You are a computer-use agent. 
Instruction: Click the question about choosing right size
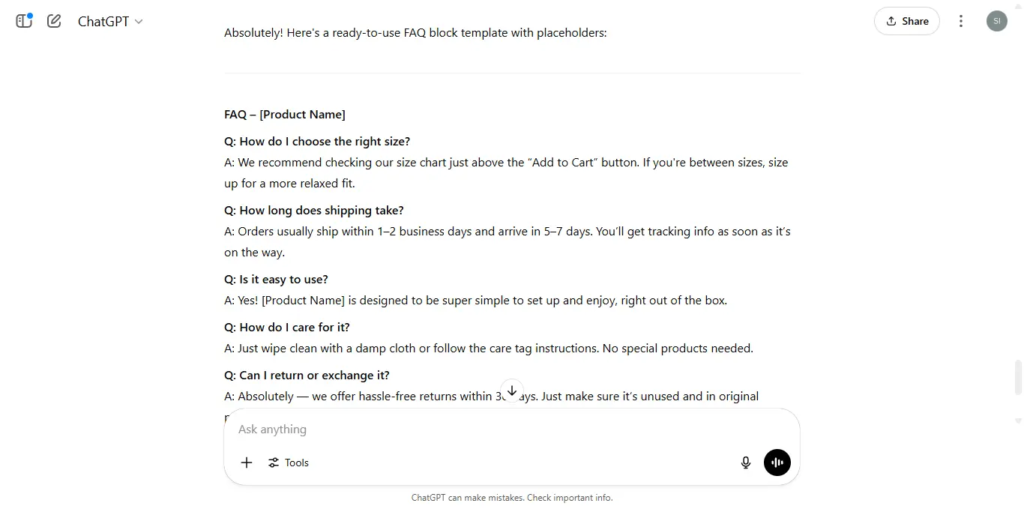pos(317,141)
